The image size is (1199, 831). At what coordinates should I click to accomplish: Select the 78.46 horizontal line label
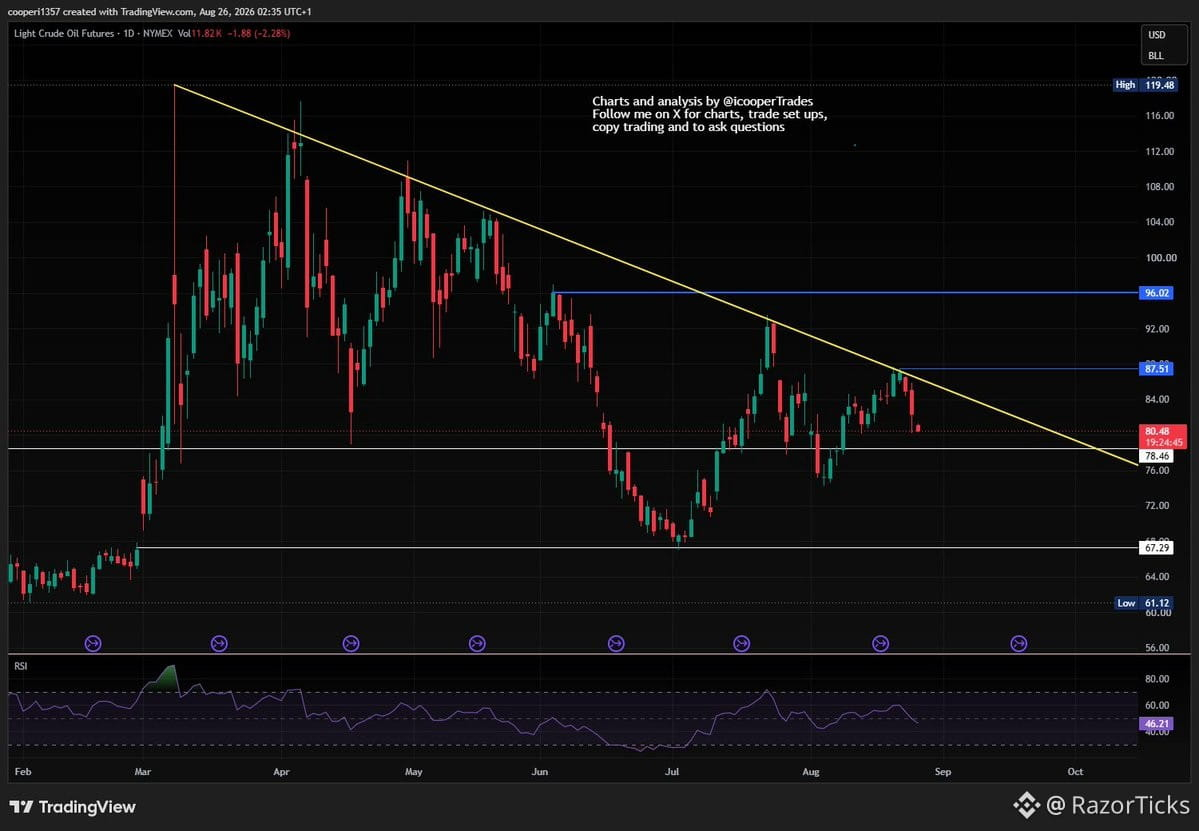(x=1155, y=456)
